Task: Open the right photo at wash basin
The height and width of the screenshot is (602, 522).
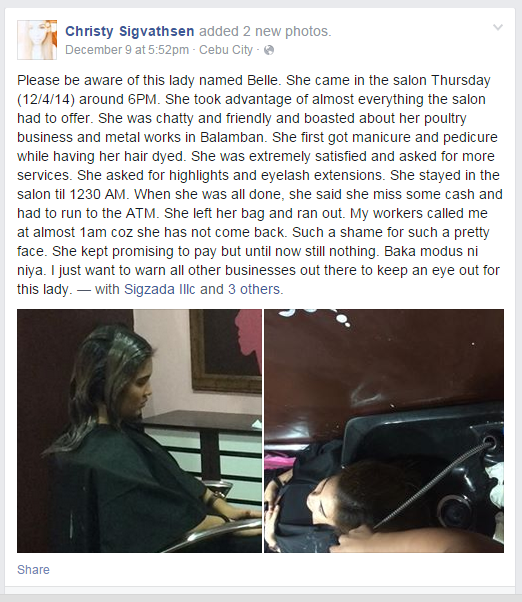Action: coord(384,431)
